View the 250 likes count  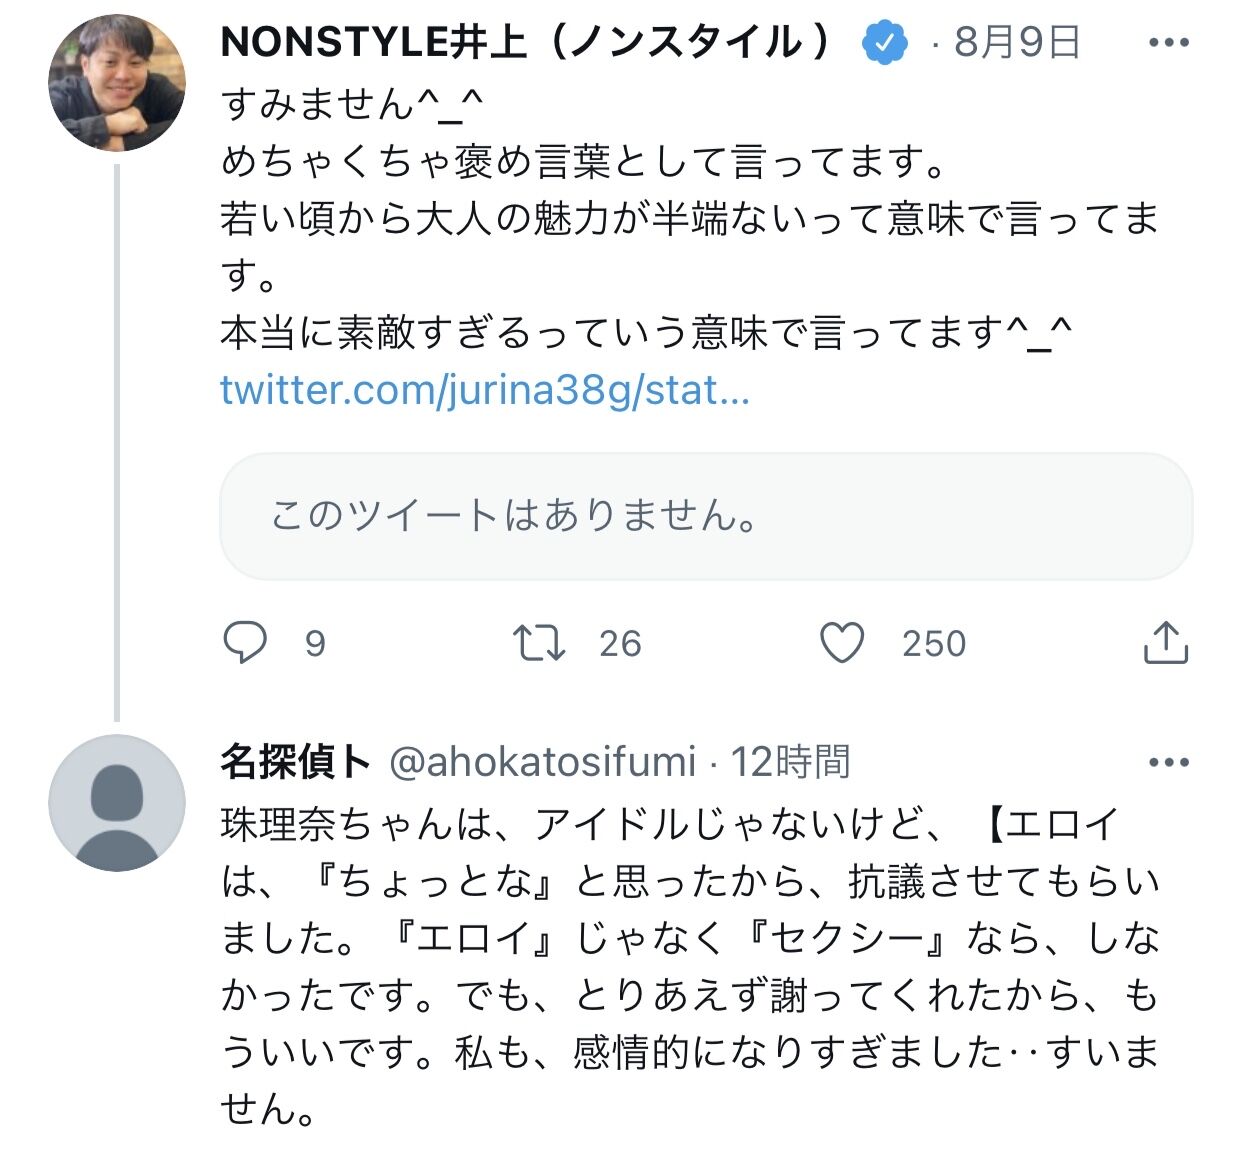pos(934,643)
